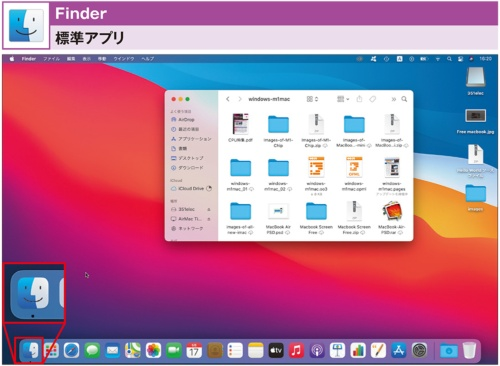Open System Preferences from the Dock
The width and height of the screenshot is (500, 366).
(419, 350)
